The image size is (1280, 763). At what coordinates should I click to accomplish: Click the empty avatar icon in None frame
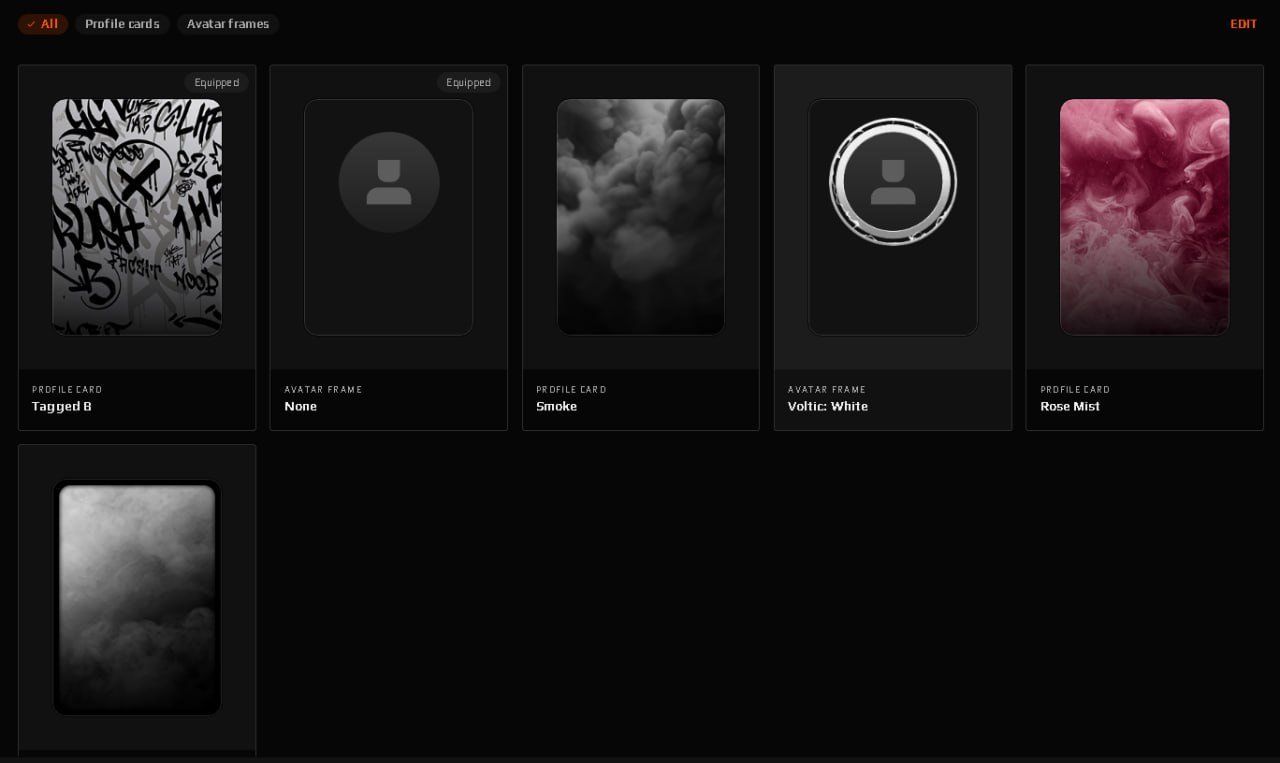click(x=389, y=182)
